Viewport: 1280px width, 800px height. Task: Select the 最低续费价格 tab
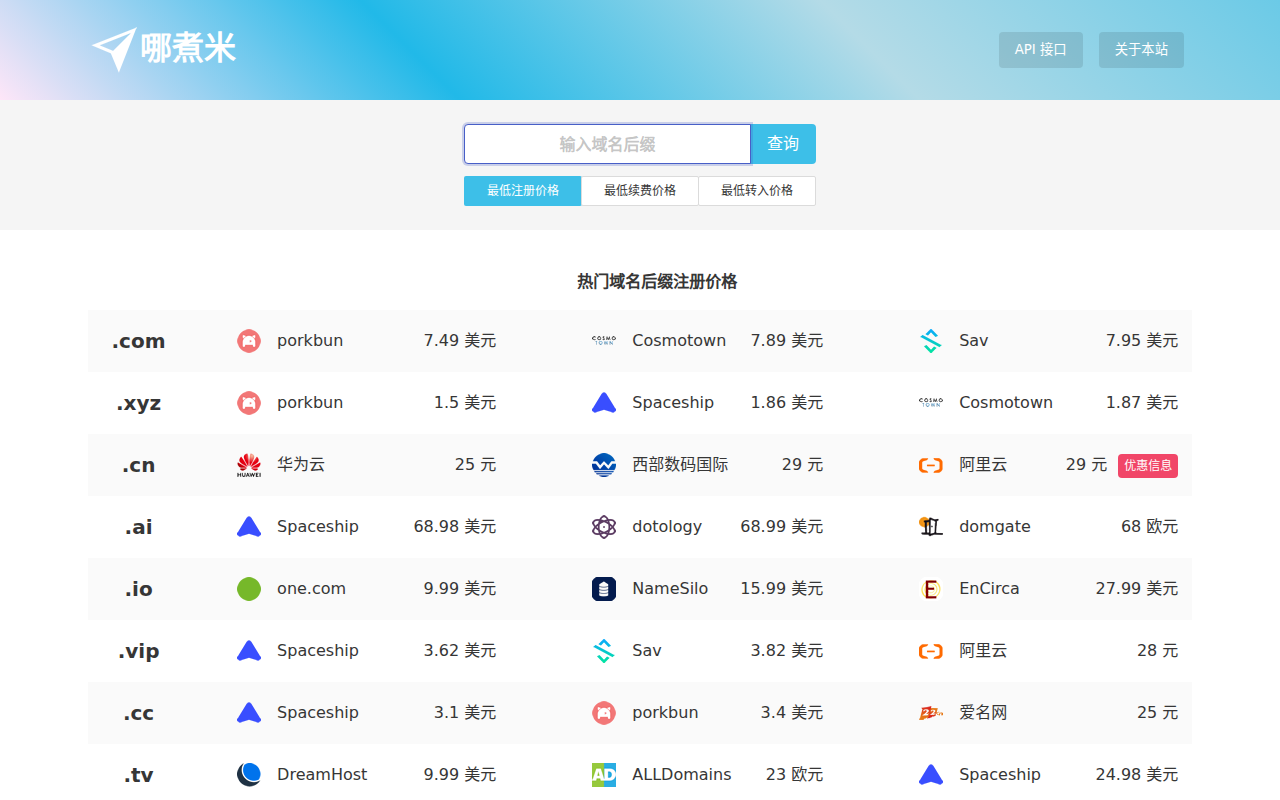[x=639, y=191]
